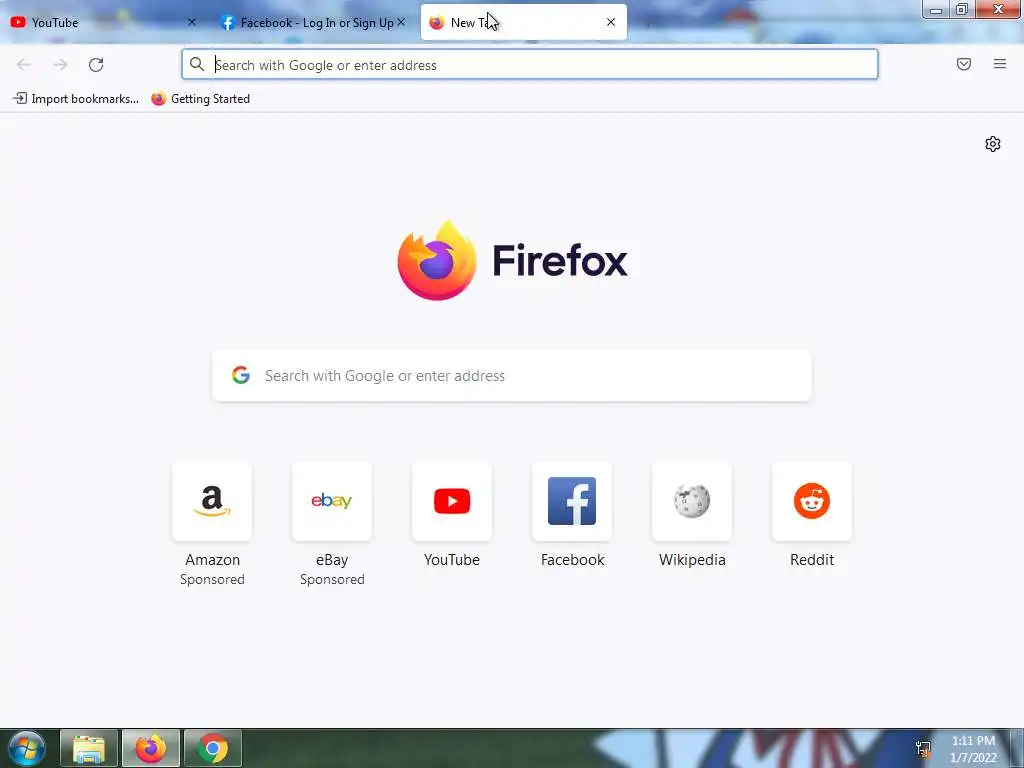Open the Getting Started bookmark

pyautogui.click(x=200, y=99)
